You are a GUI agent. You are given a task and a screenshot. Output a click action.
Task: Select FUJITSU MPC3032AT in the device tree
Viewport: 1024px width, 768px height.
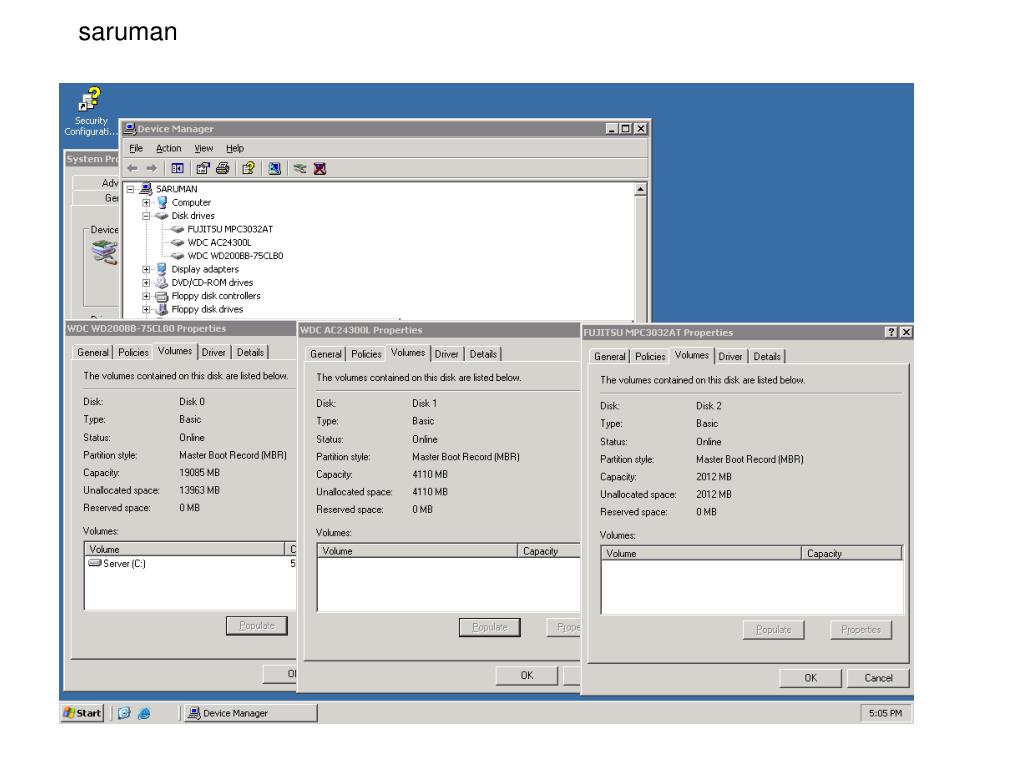[230, 229]
